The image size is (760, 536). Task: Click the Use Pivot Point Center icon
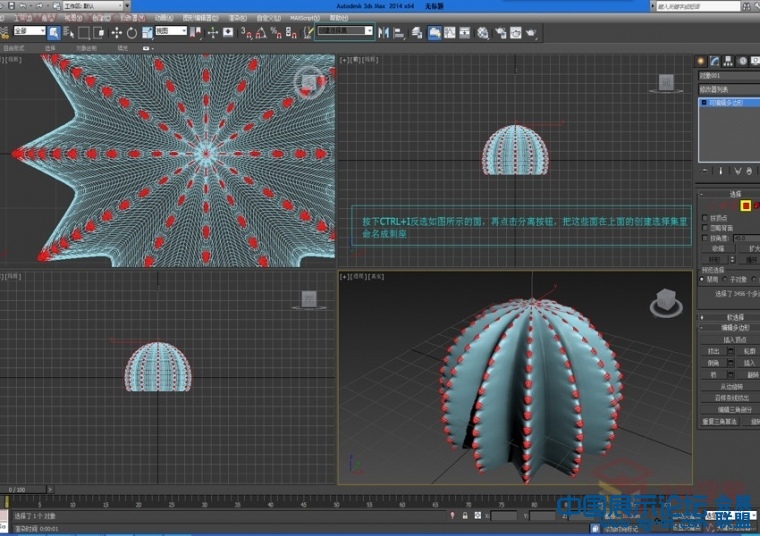coord(196,33)
